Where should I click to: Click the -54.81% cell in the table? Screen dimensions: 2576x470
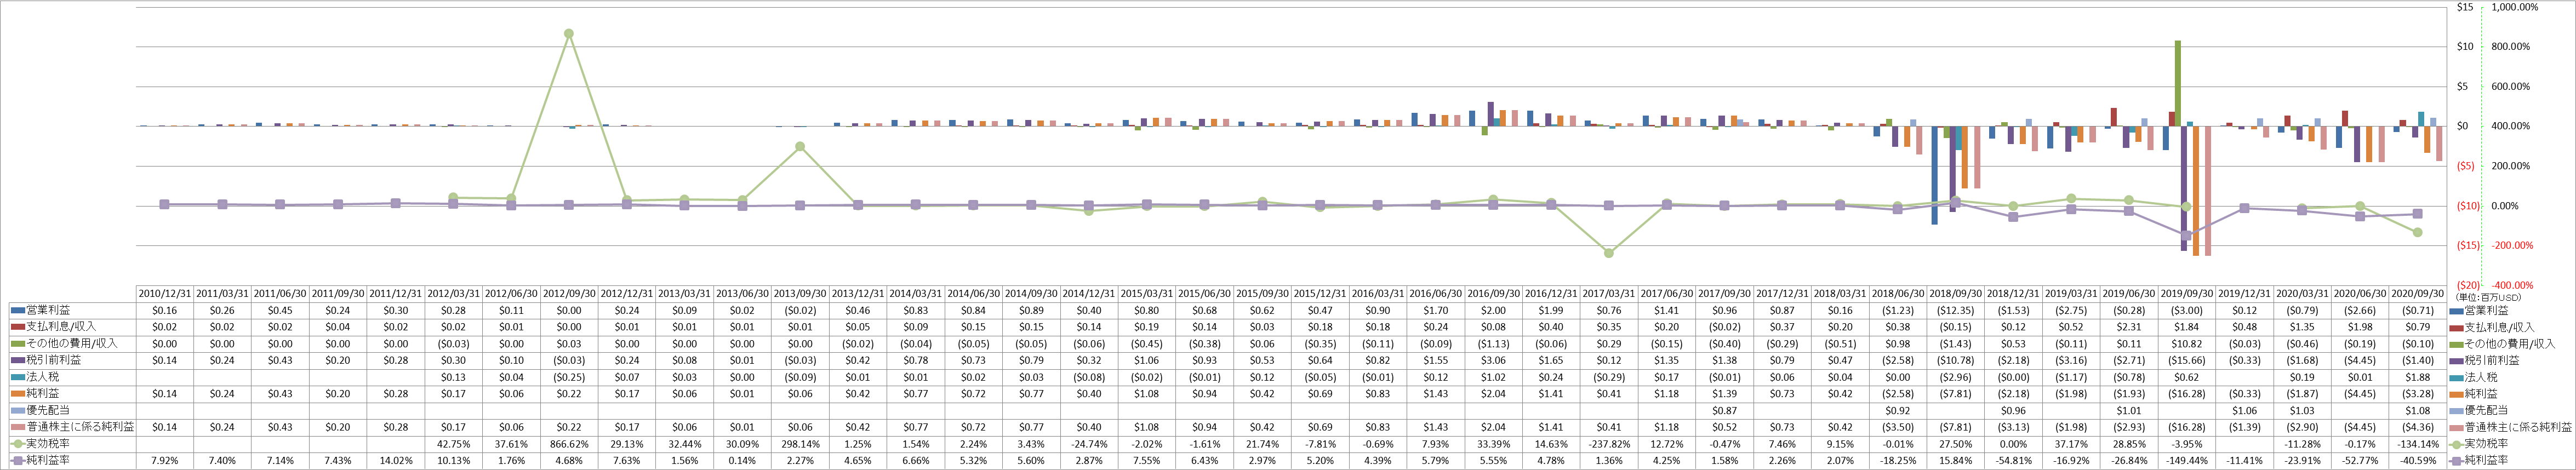tap(2014, 461)
